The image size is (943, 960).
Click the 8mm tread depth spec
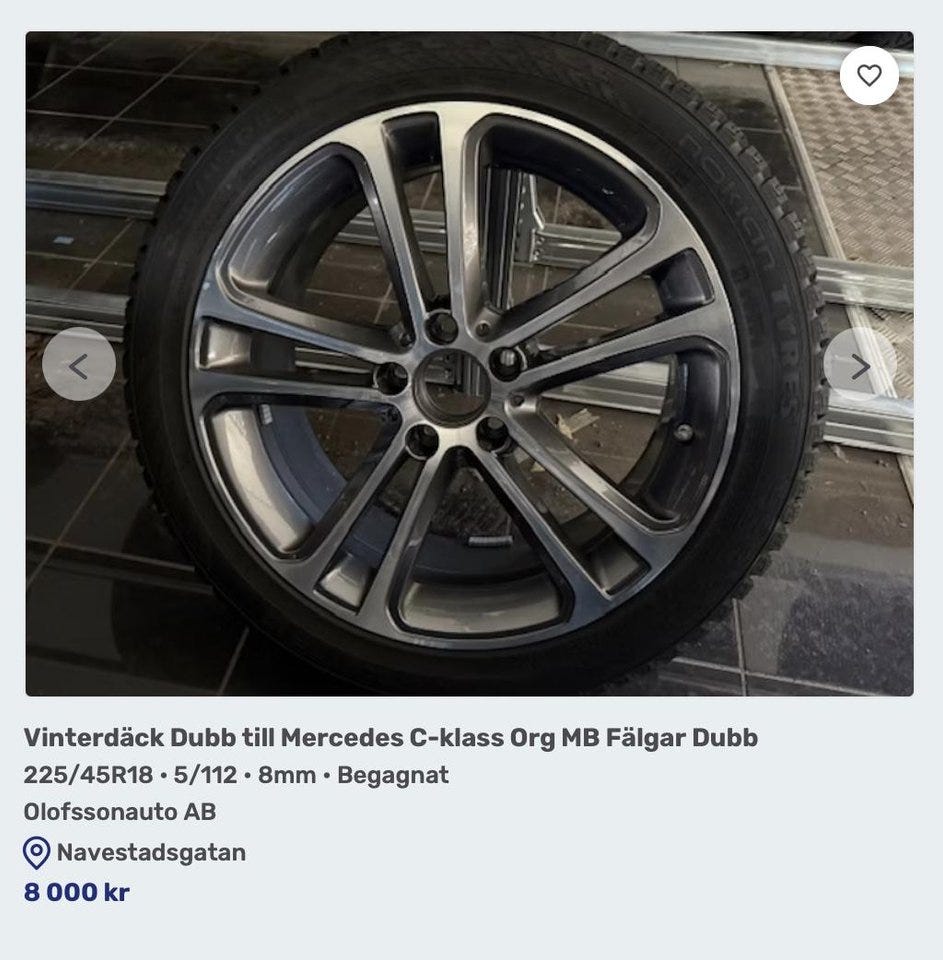coord(287,775)
